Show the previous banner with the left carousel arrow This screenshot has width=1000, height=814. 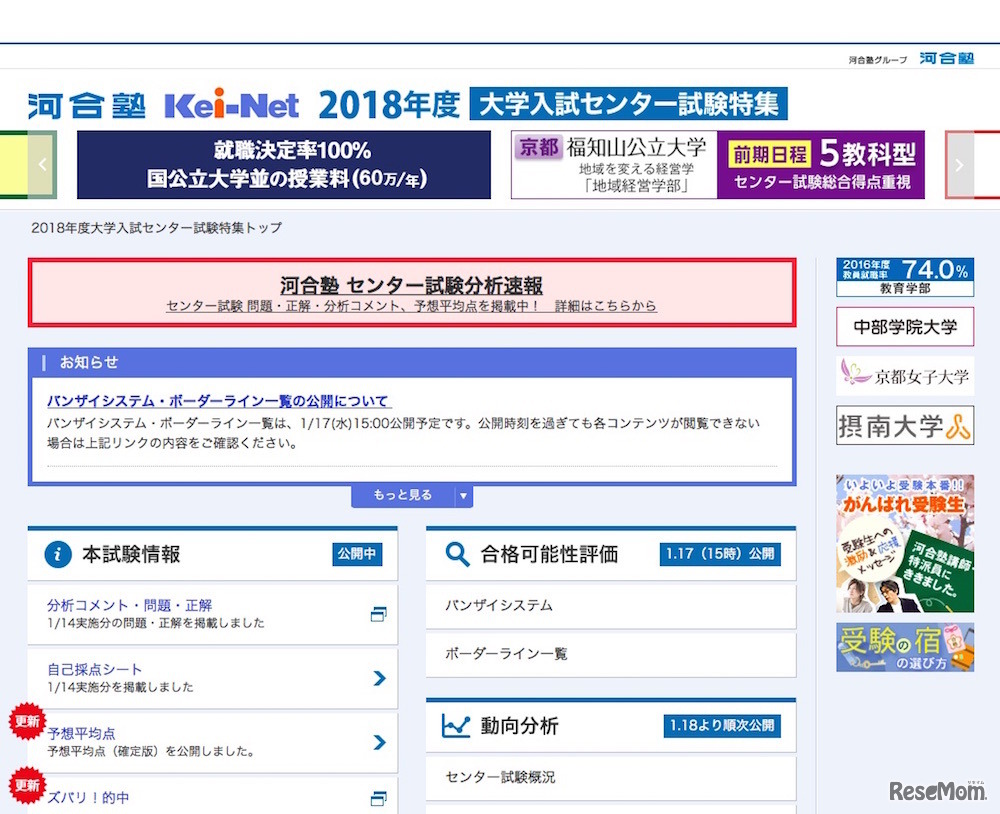(x=42, y=165)
